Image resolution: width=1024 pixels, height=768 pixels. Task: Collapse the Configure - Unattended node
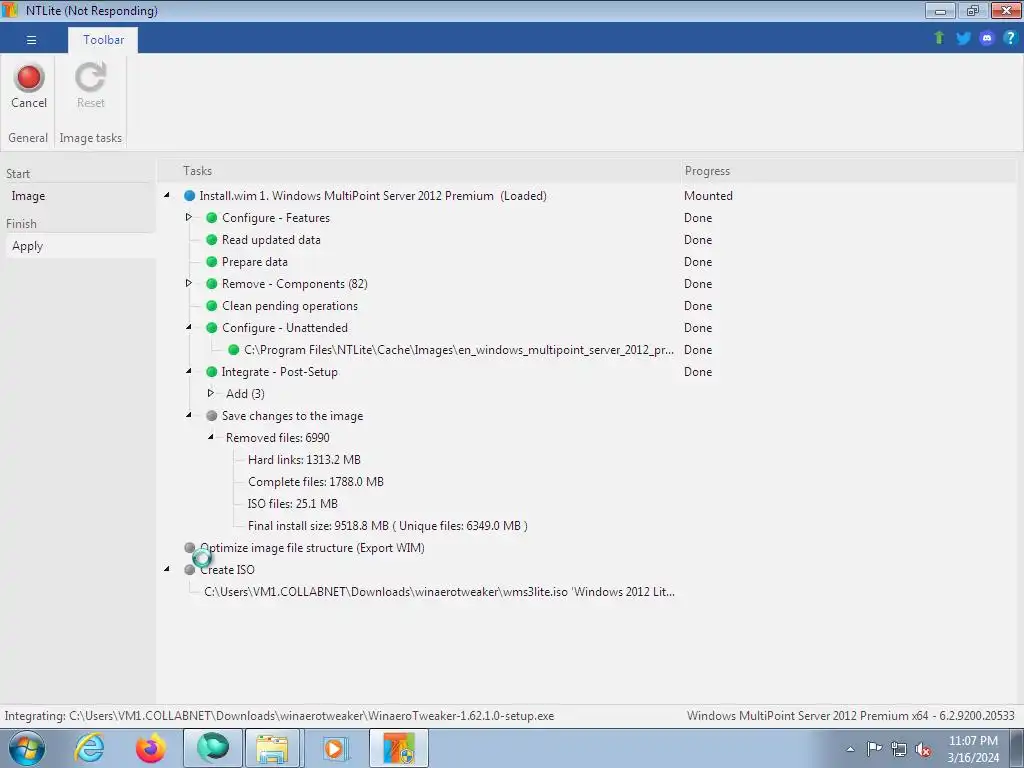189,327
